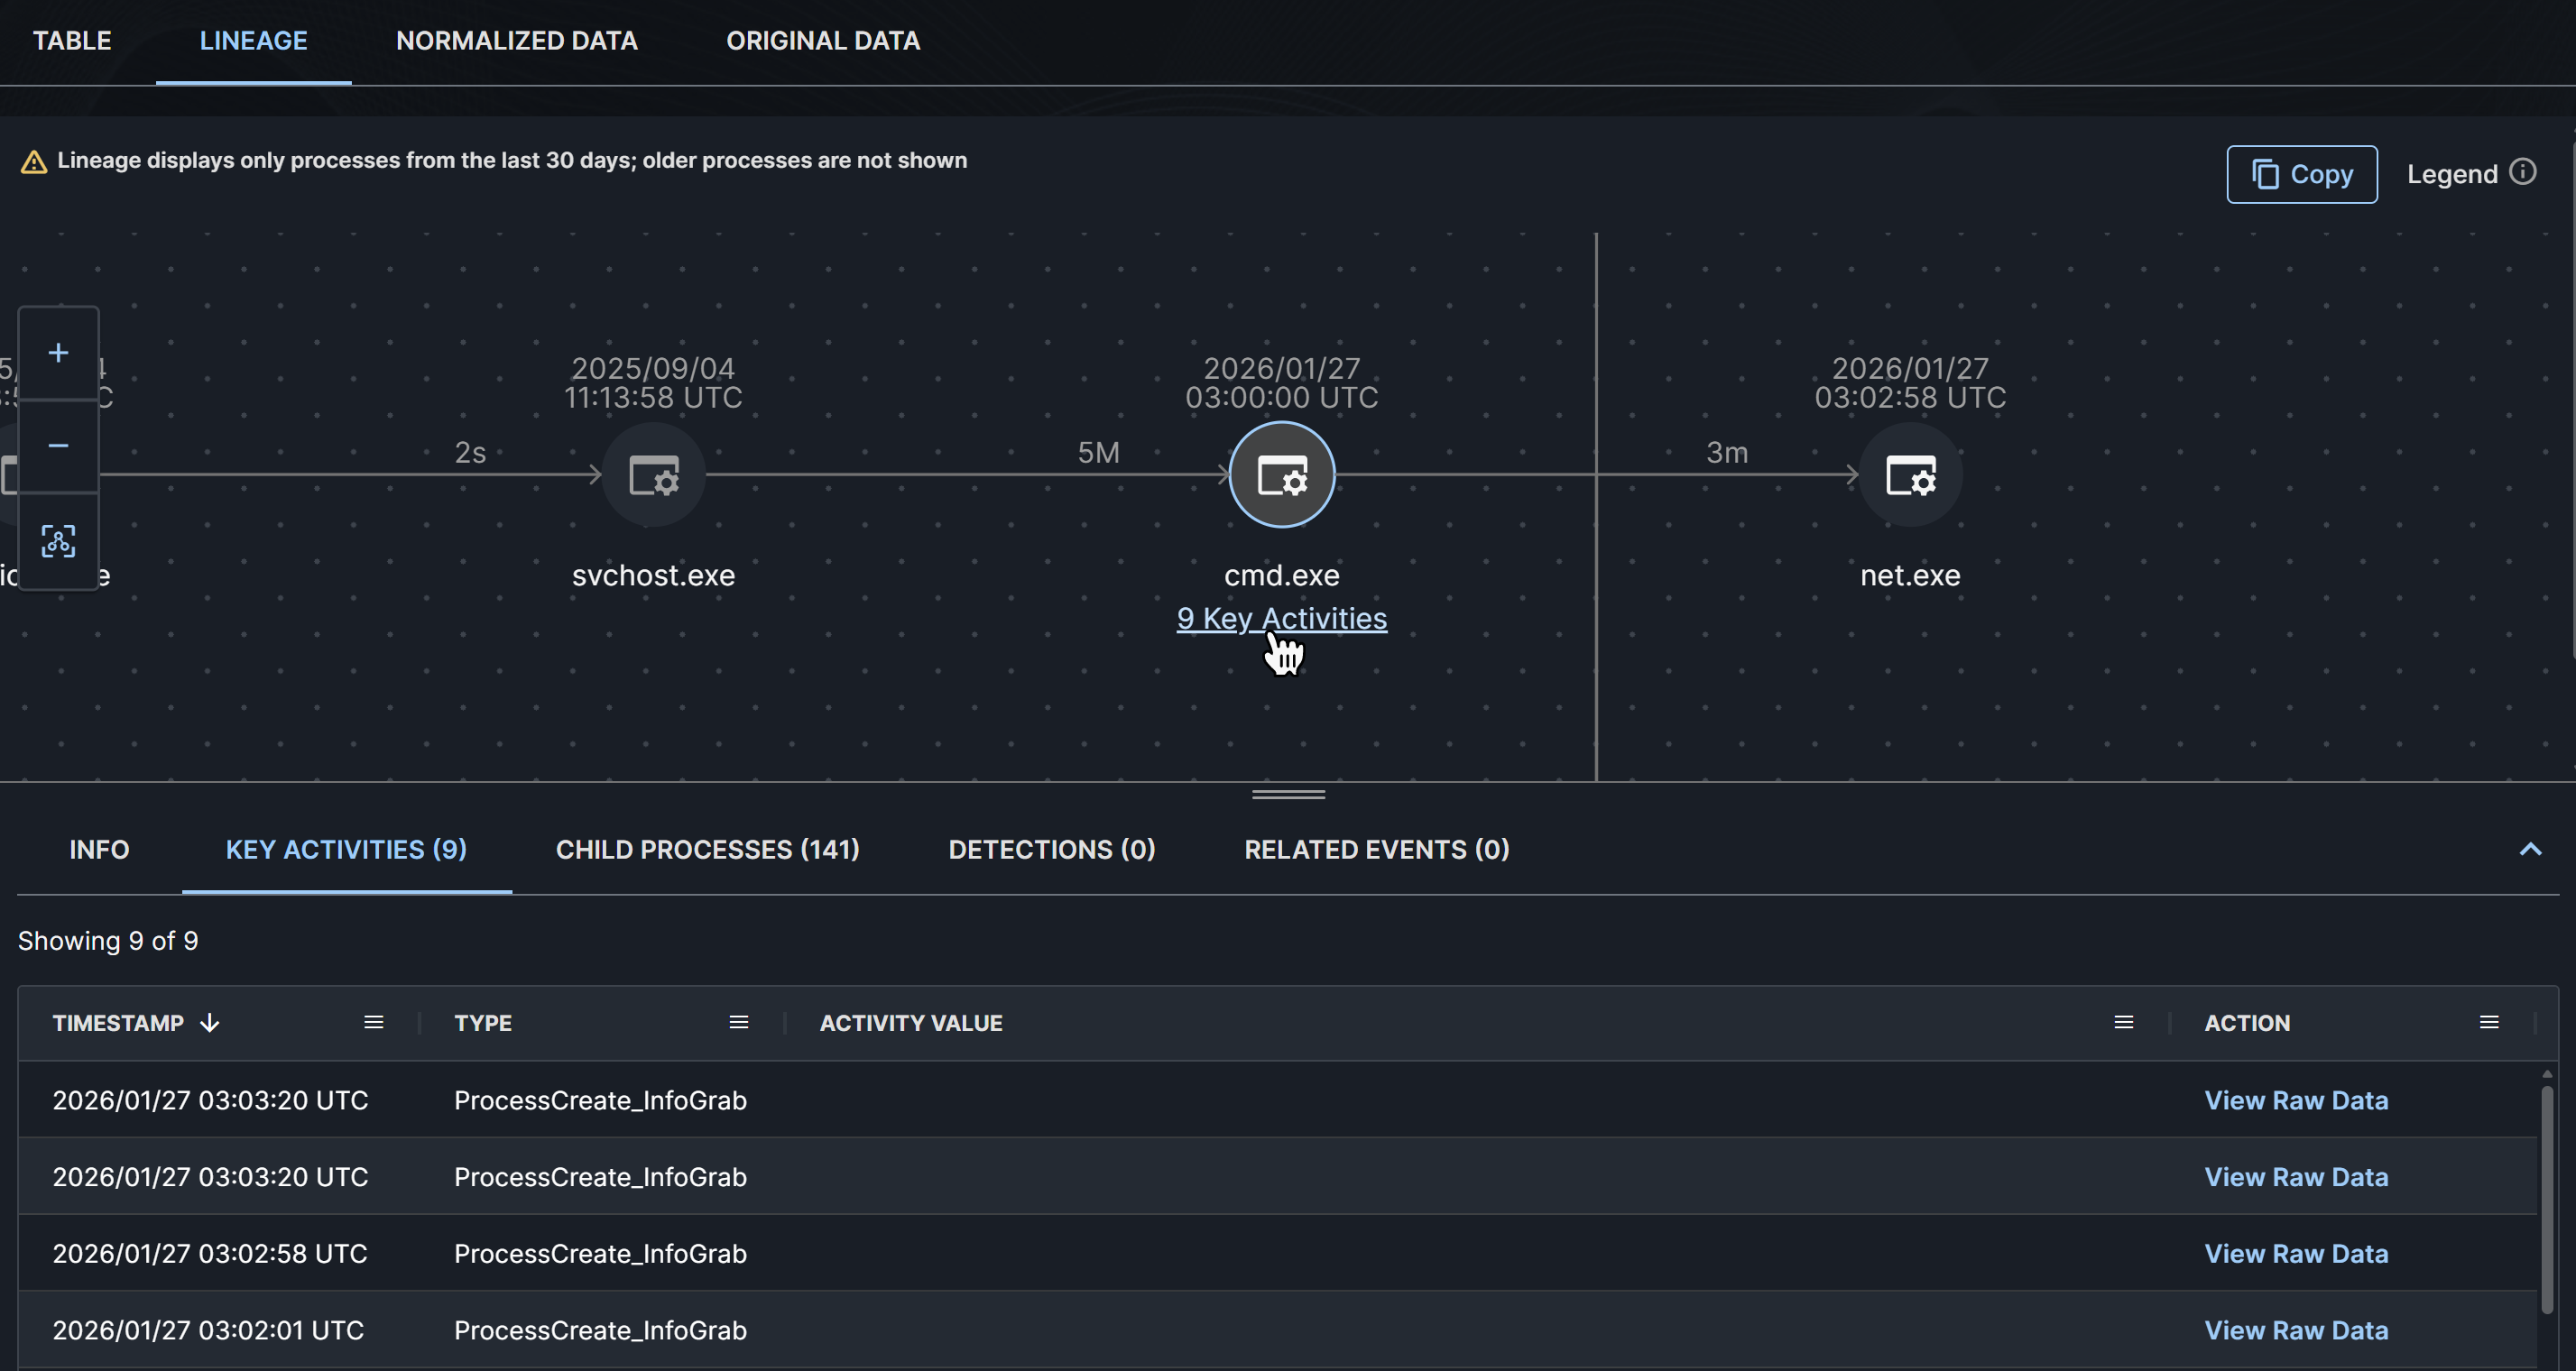Screen dimensions: 2576x1371
Task: Open the Action column menu
Action: click(2488, 1022)
